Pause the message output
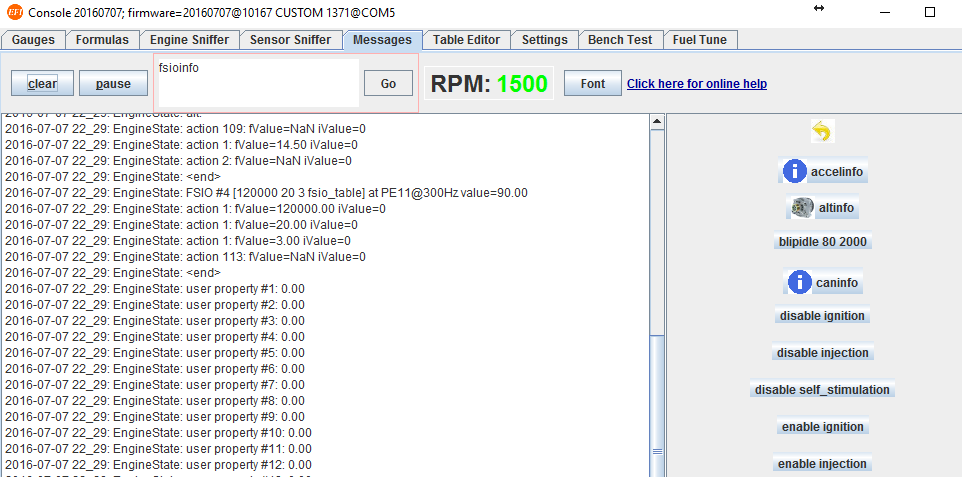The image size is (962, 477). 113,84
